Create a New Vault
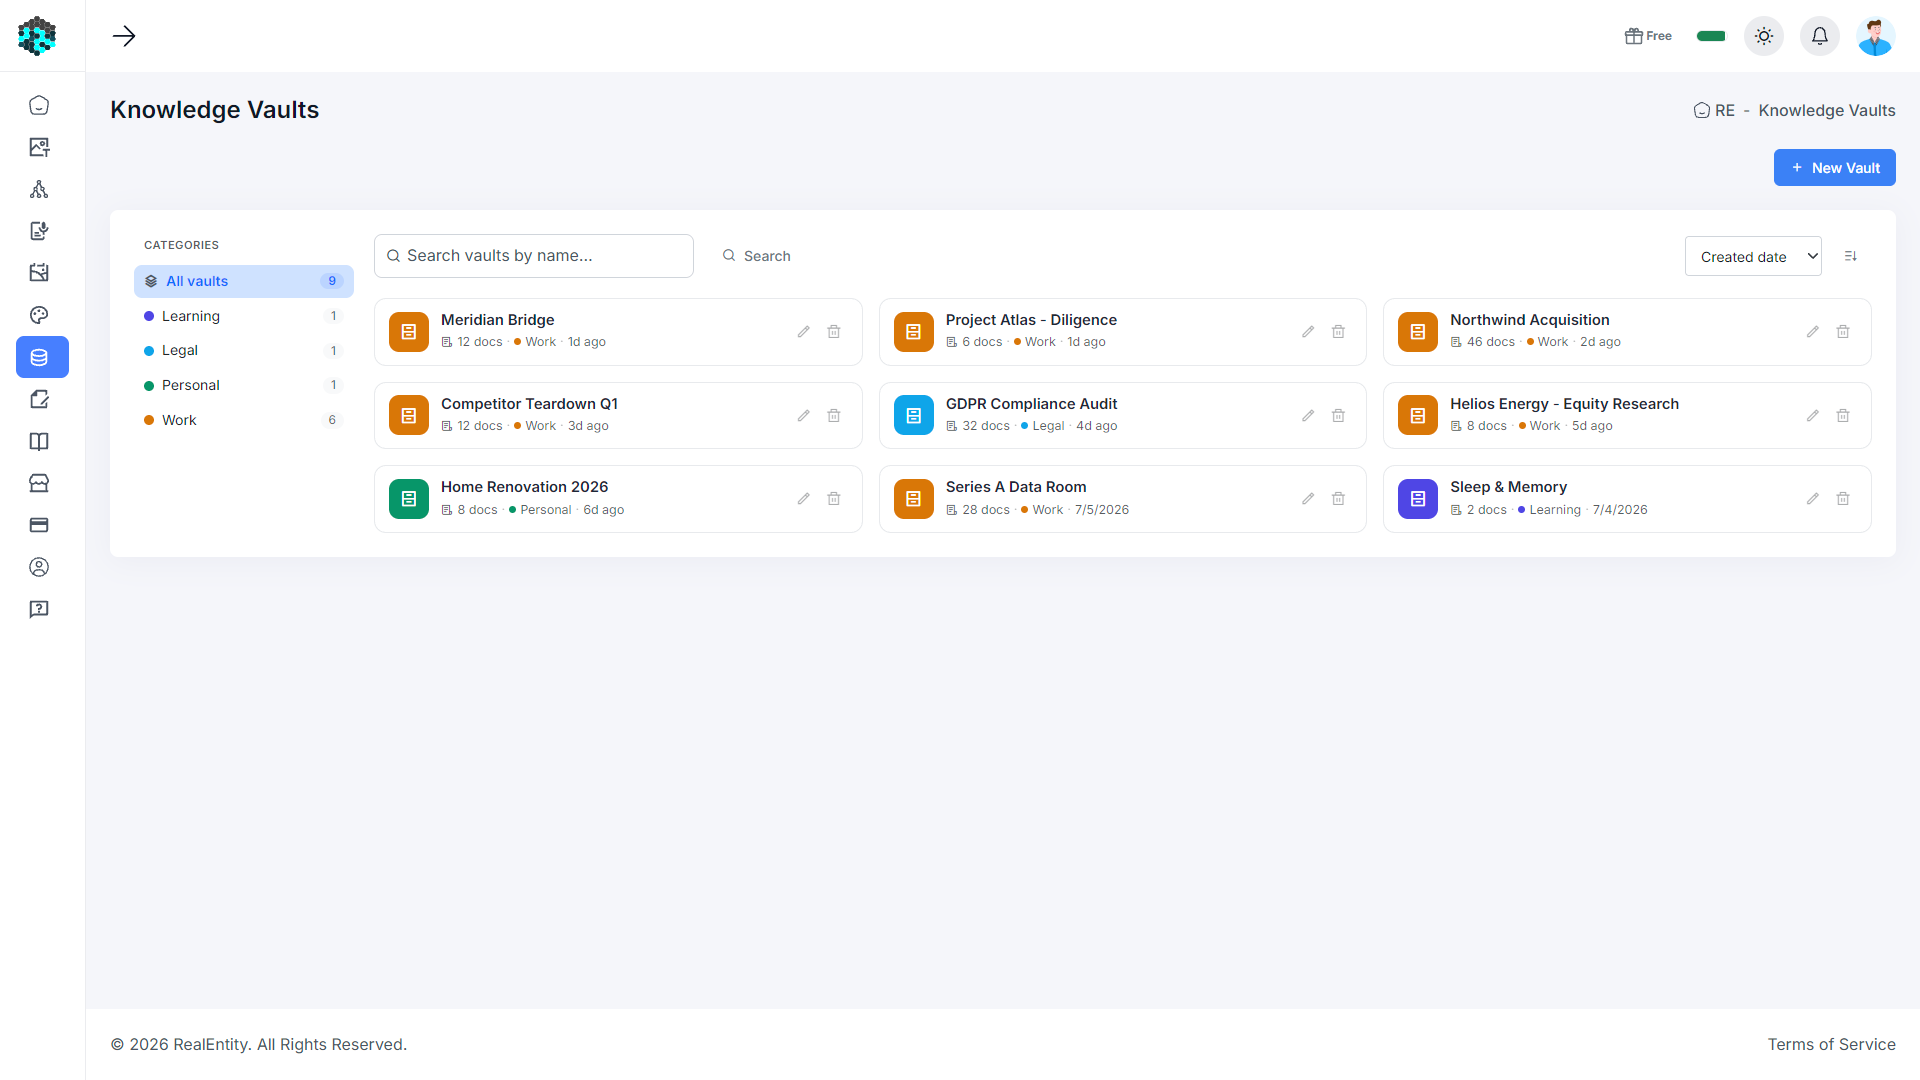The width and height of the screenshot is (1920, 1080). (x=1834, y=168)
